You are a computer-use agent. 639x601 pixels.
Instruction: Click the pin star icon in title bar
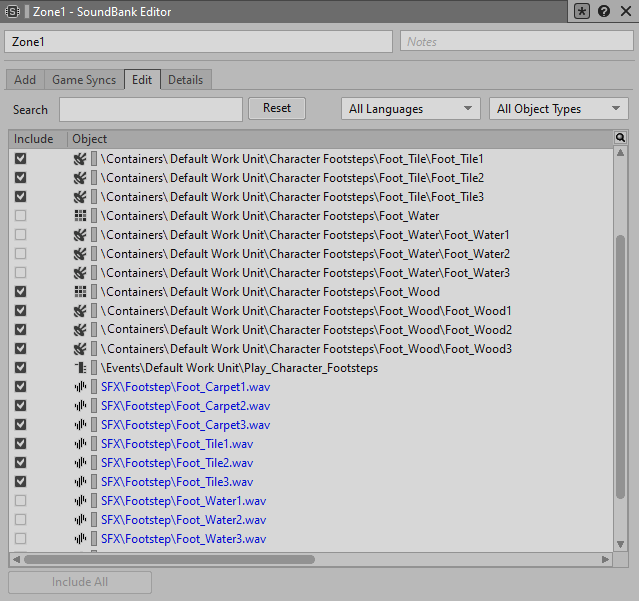coord(583,11)
